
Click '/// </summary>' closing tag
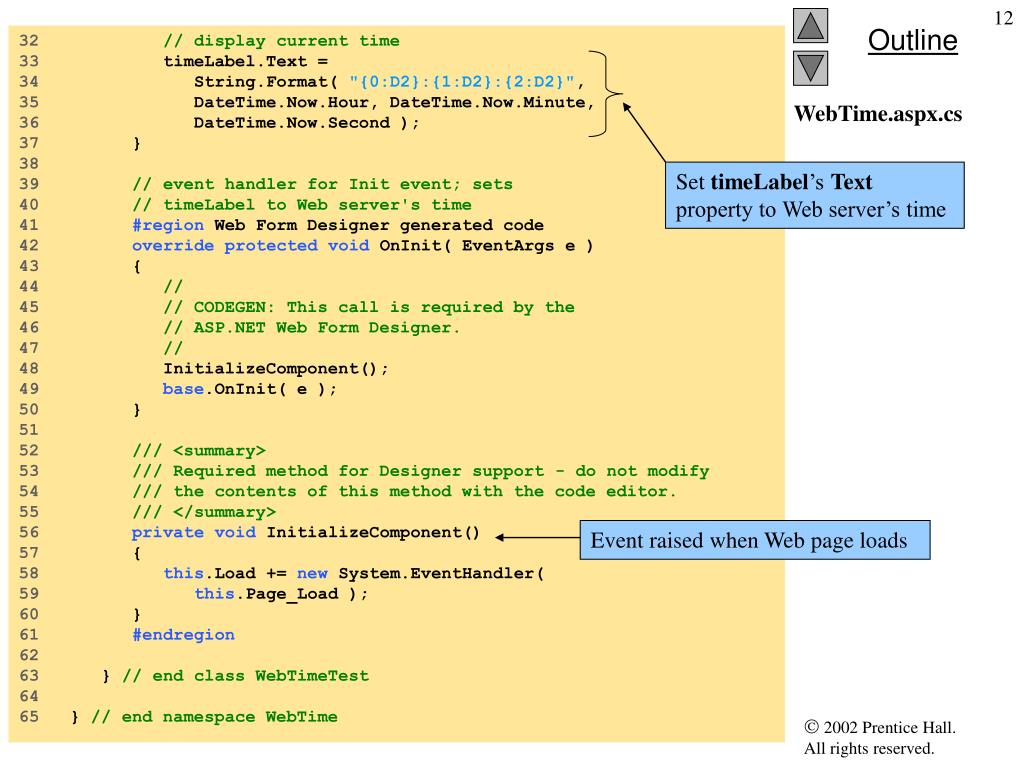[x=204, y=512]
